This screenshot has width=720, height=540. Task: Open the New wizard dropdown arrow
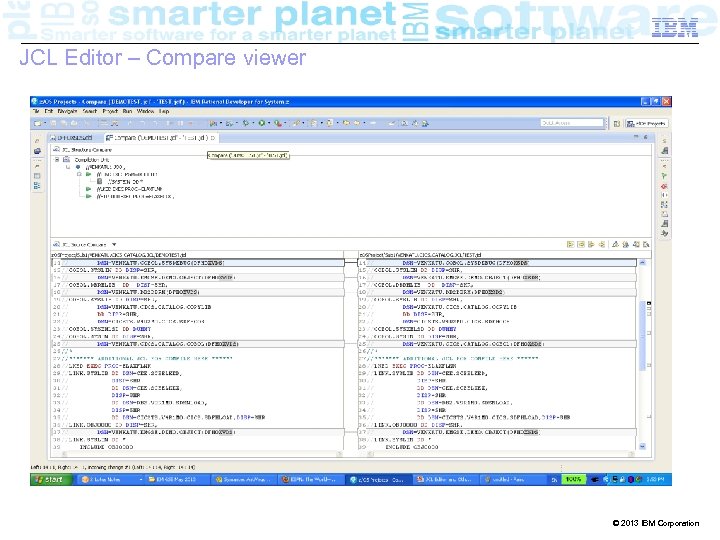pos(45,123)
